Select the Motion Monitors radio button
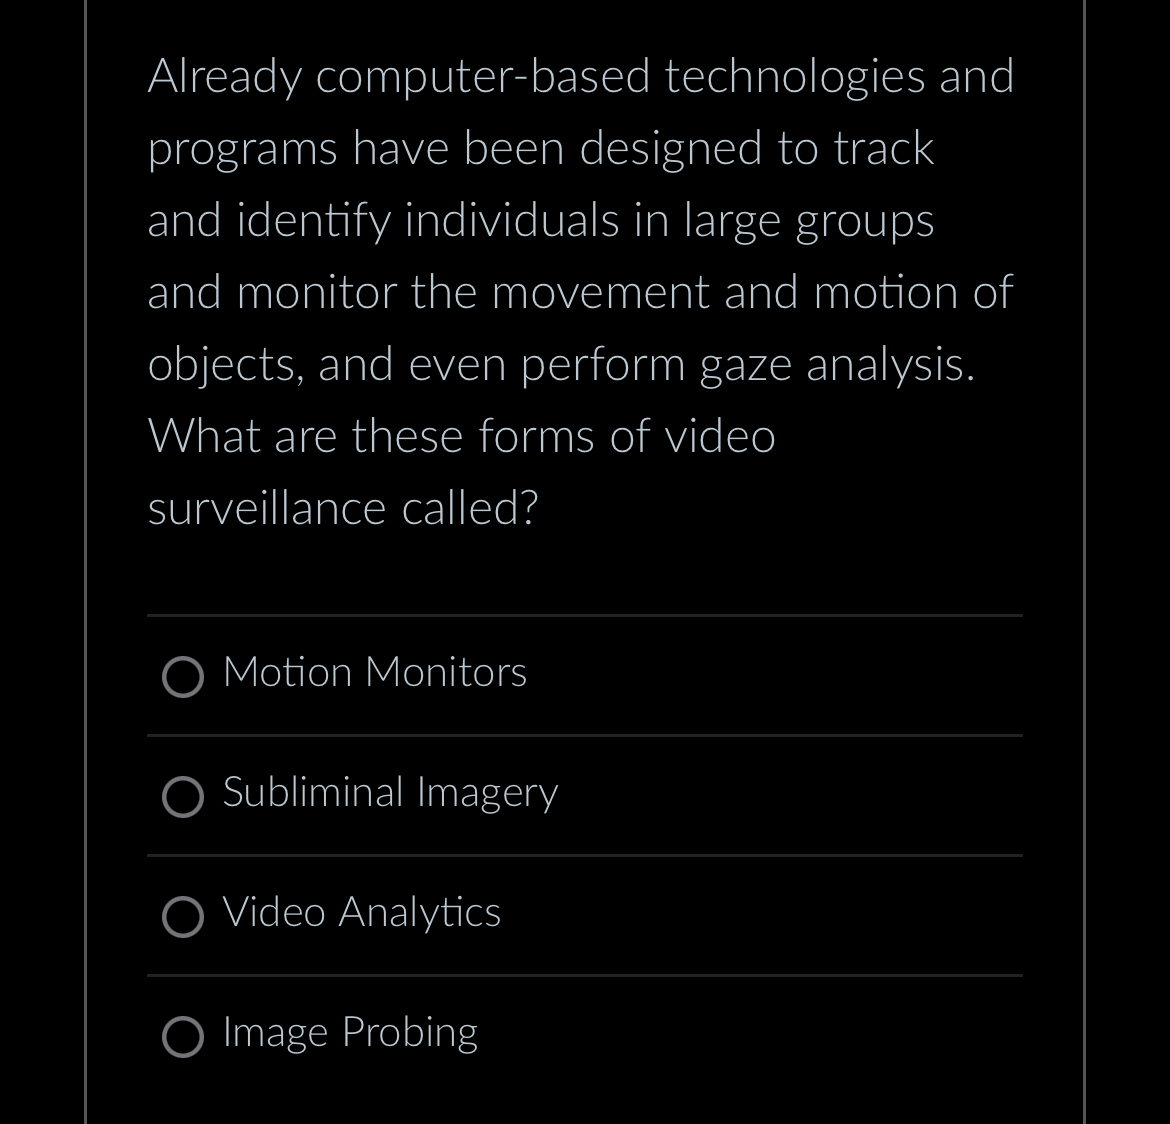 [183, 677]
